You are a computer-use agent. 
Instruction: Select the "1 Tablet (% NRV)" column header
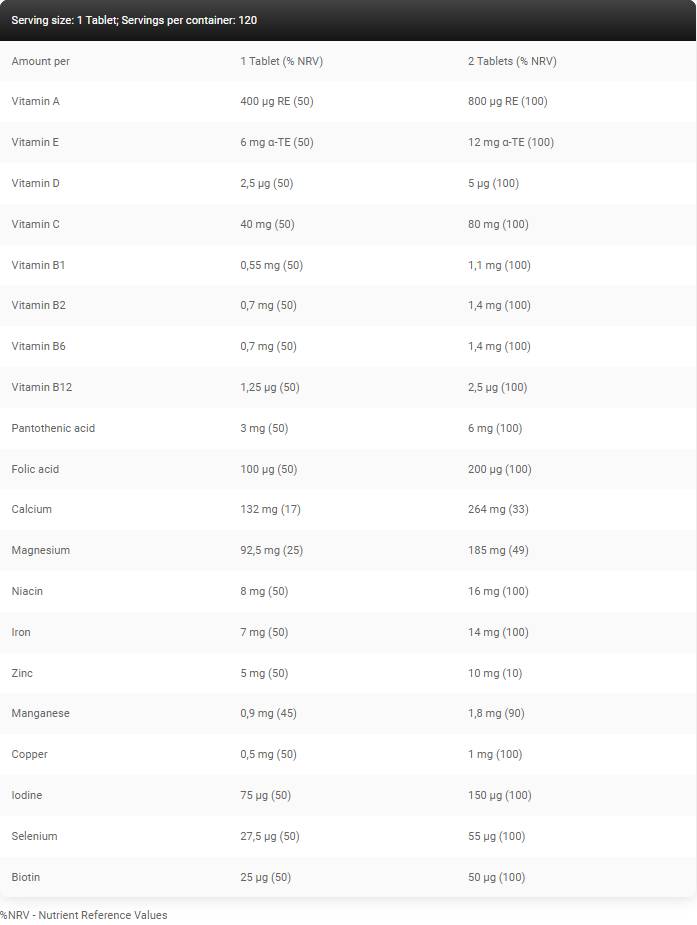(x=281, y=61)
